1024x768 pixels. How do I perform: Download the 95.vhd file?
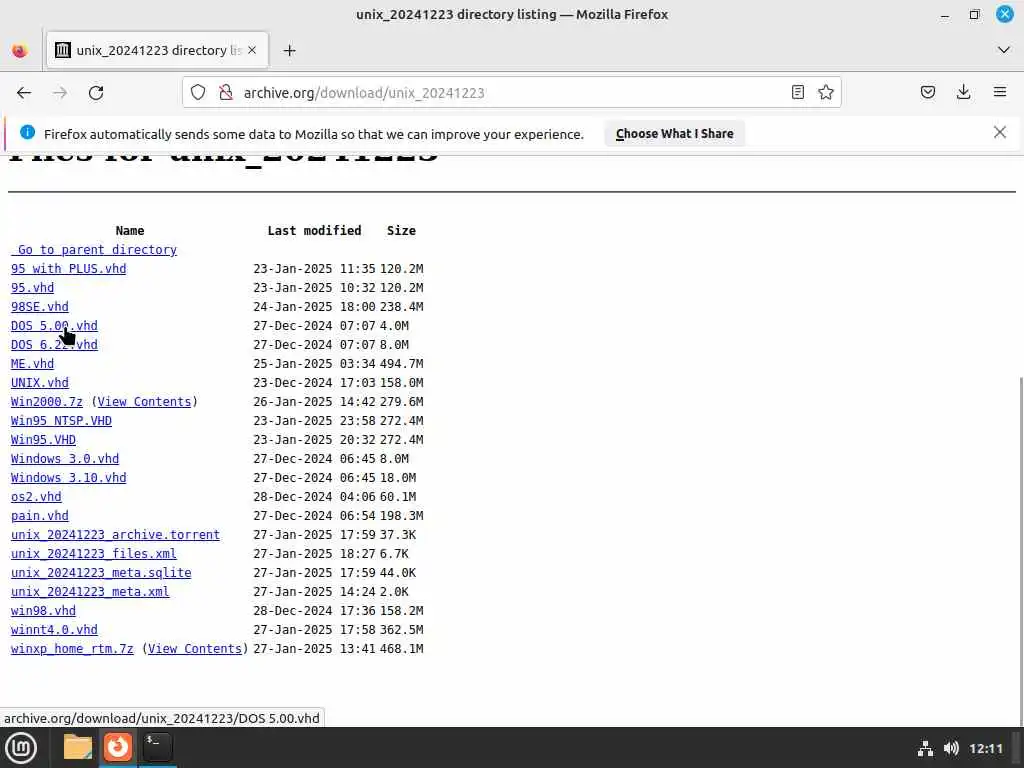33,287
